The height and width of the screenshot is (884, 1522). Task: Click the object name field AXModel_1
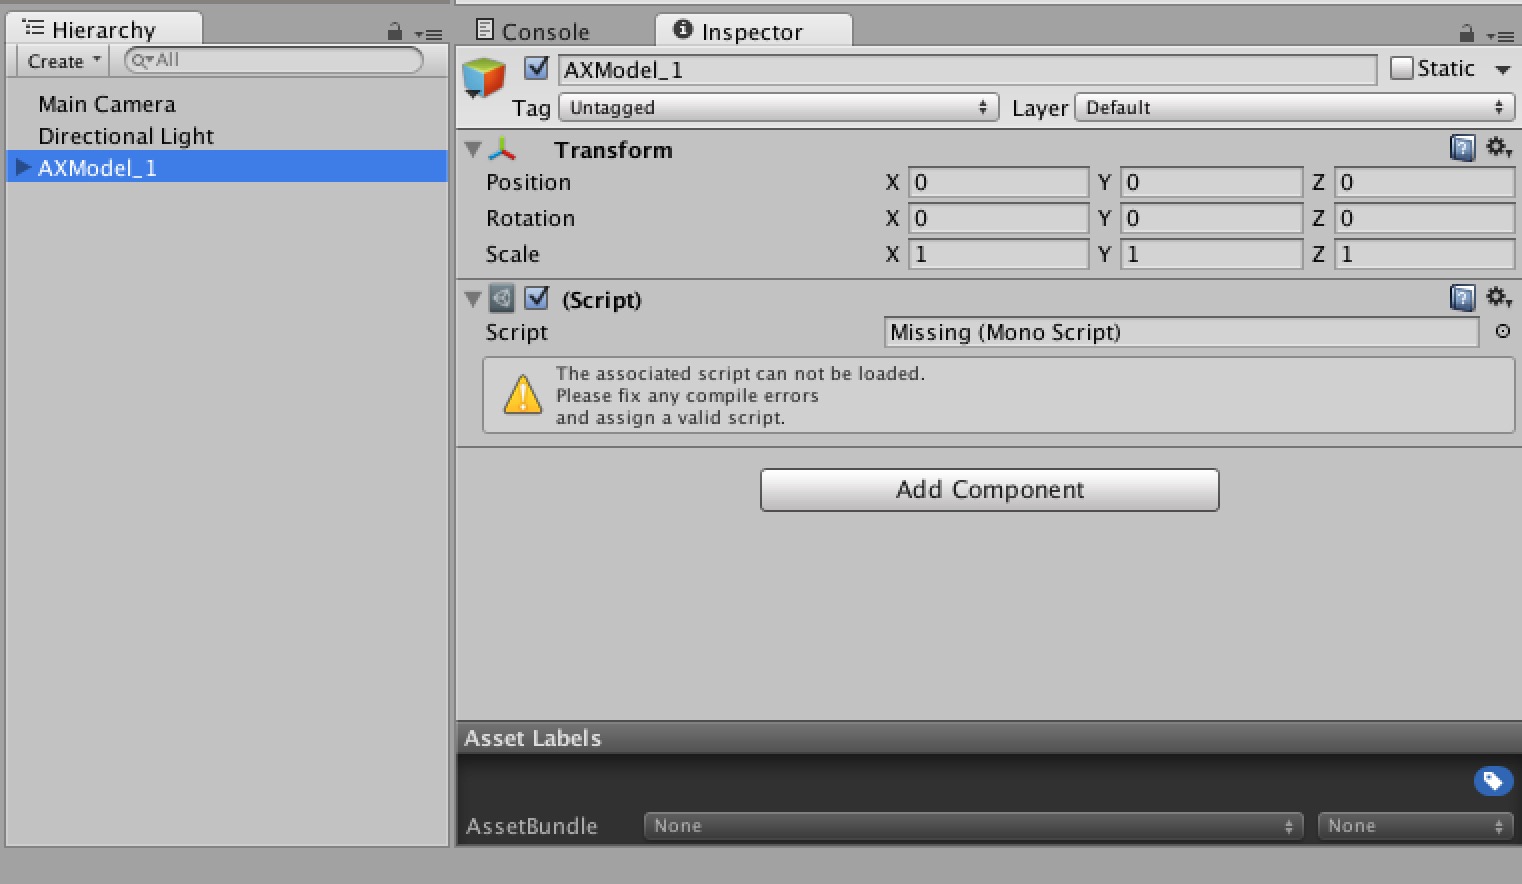(967, 69)
